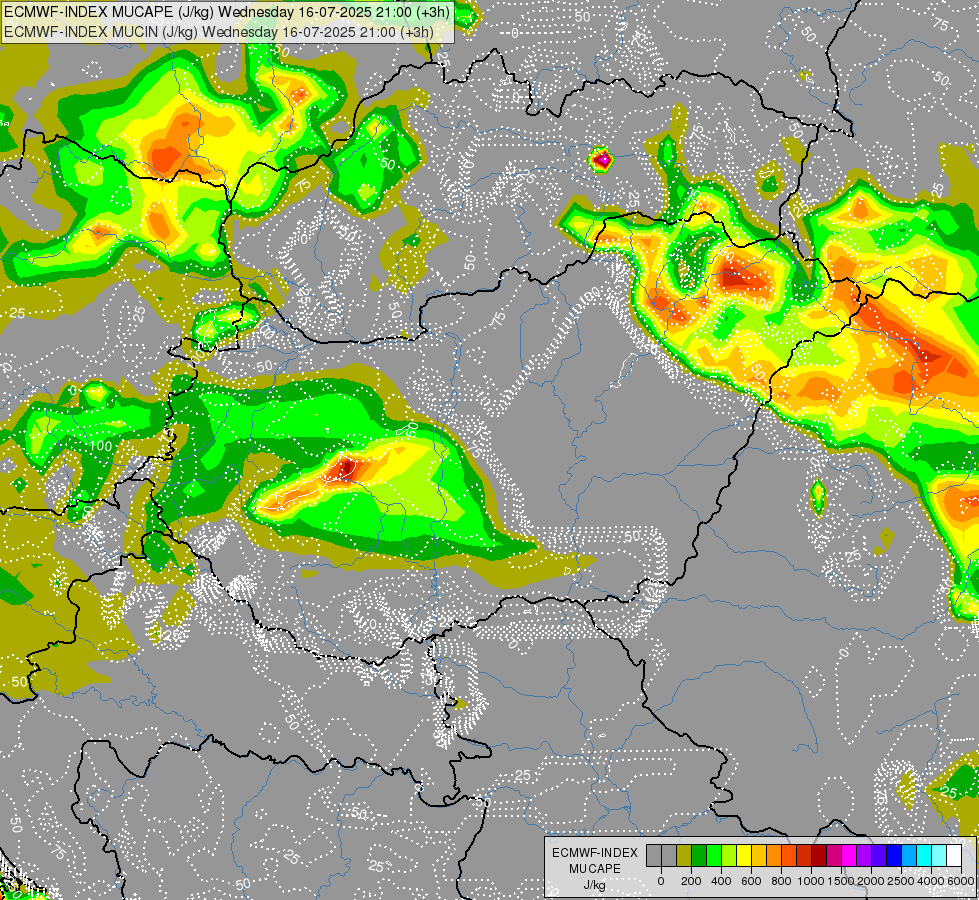
Task: Click the MUCIN title line in the header
Action: pos(219,31)
